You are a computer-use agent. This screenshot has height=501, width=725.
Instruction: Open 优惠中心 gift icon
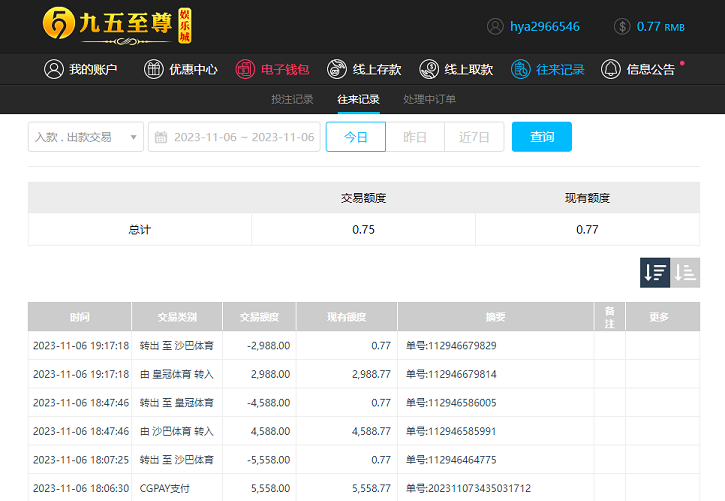click(154, 70)
